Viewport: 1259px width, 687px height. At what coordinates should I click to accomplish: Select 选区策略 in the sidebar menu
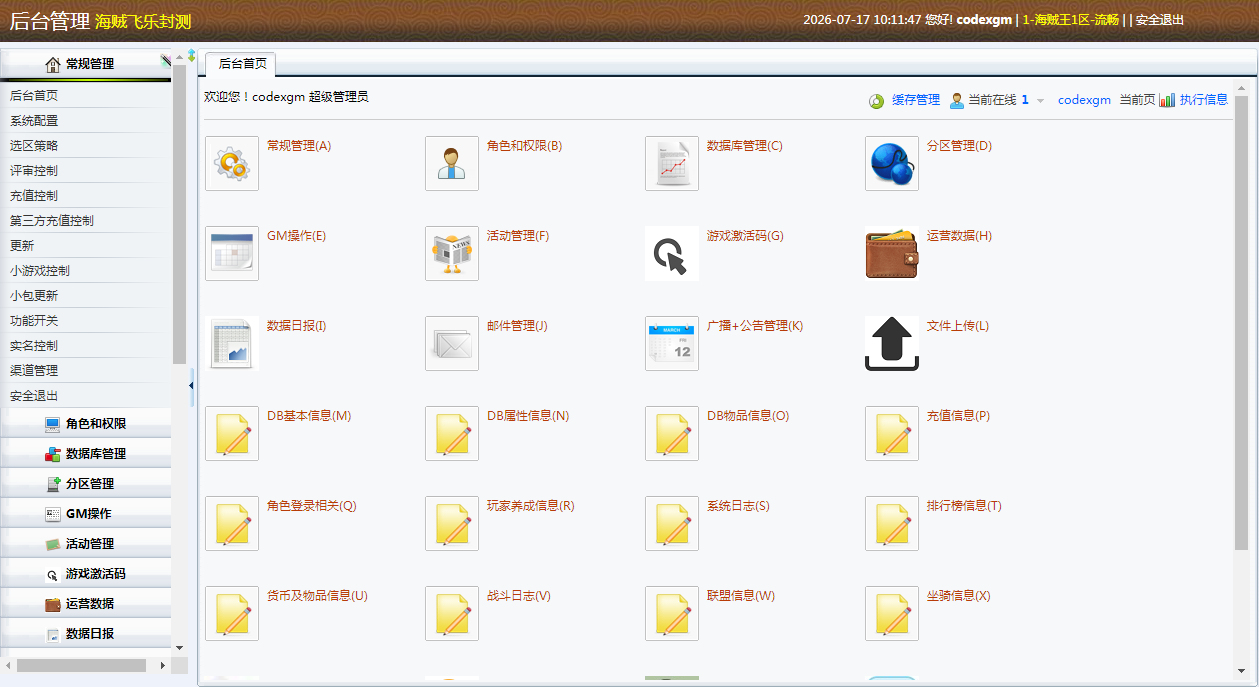click(x=34, y=145)
